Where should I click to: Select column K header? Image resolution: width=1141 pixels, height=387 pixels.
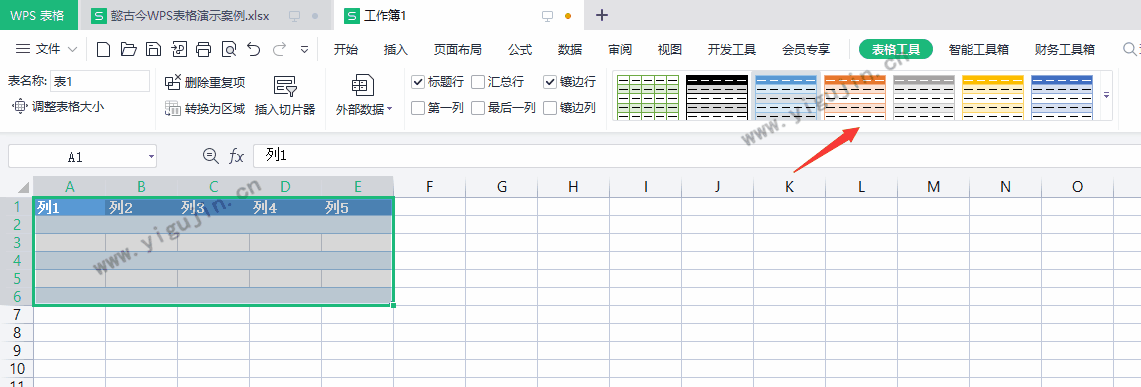790,187
